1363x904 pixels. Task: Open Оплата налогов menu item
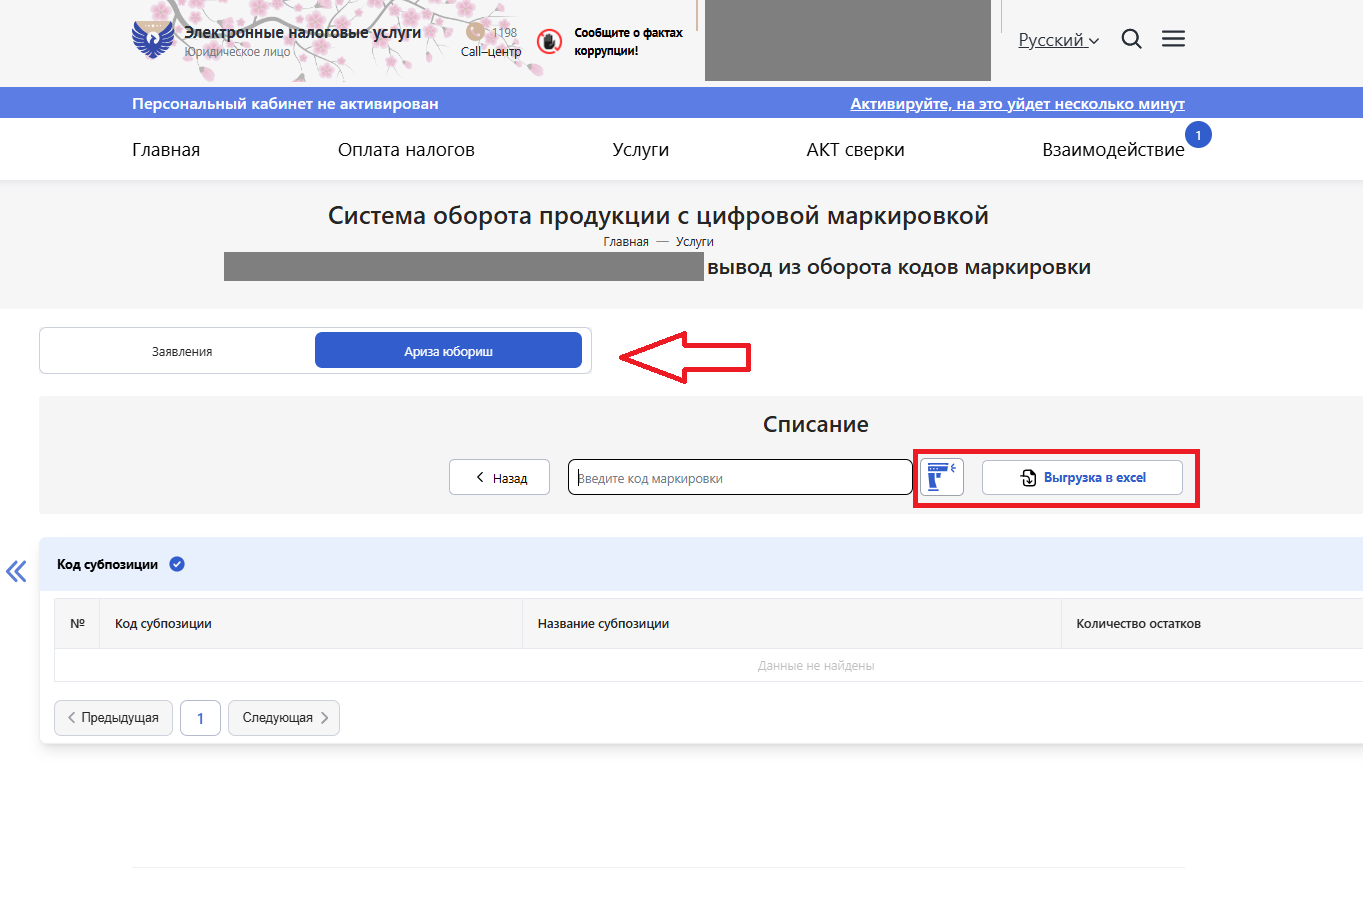[406, 149]
